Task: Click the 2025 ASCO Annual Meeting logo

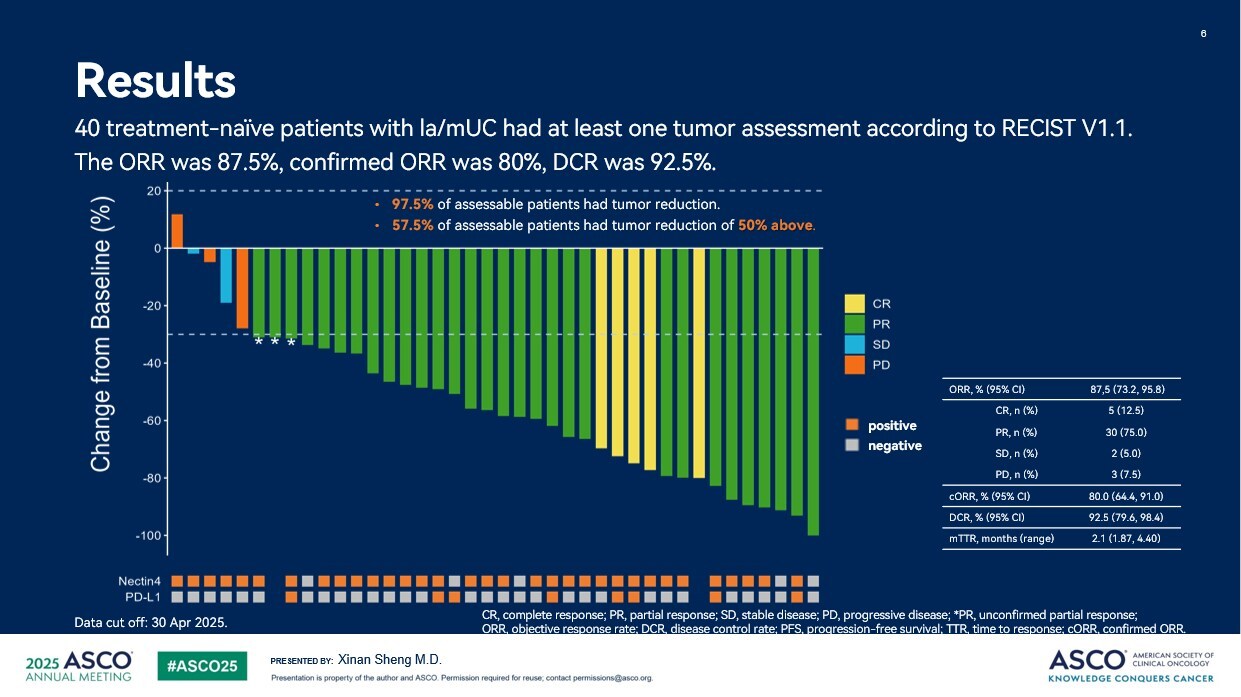Action: [79, 666]
